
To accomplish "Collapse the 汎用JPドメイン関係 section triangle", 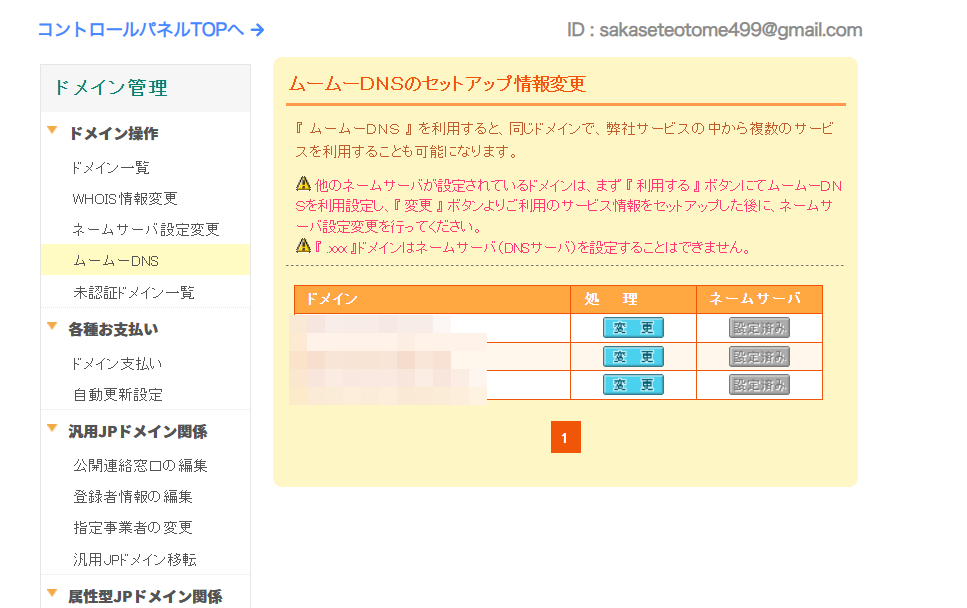I will click(x=52, y=430).
